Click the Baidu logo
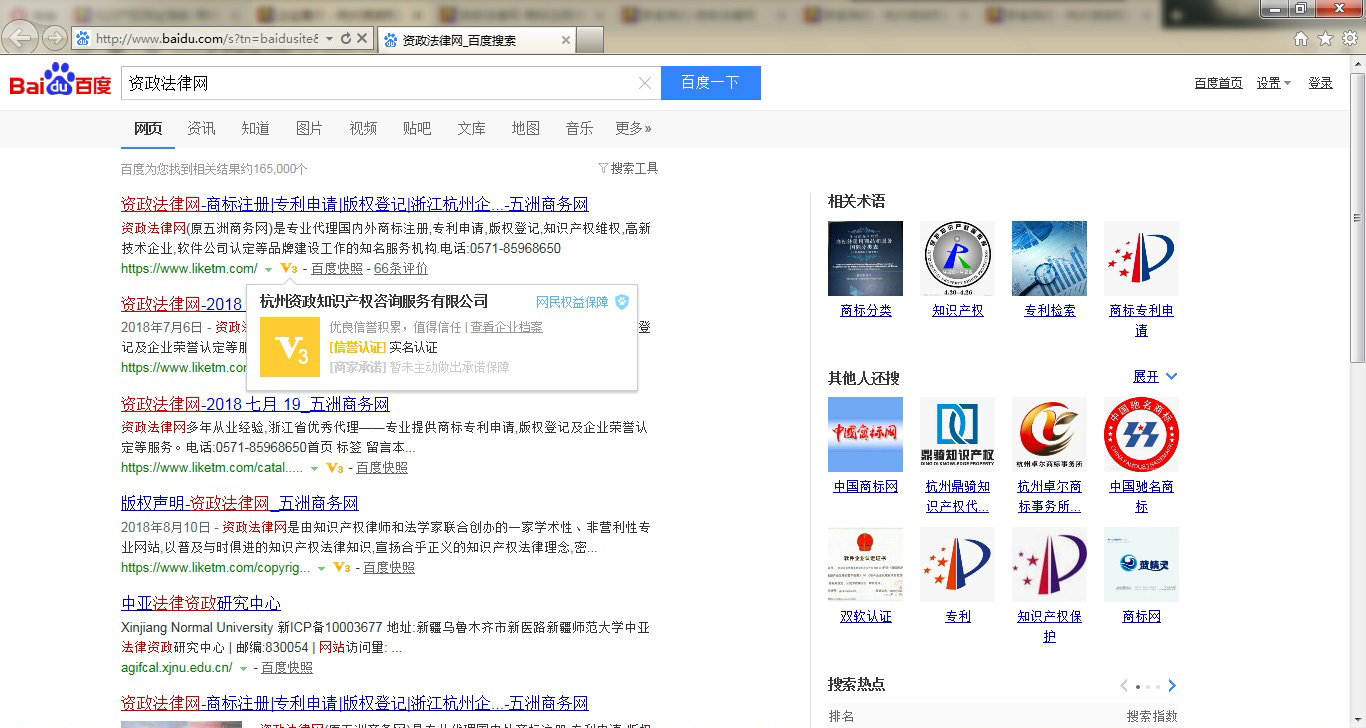The height and width of the screenshot is (728, 1366). (x=61, y=82)
